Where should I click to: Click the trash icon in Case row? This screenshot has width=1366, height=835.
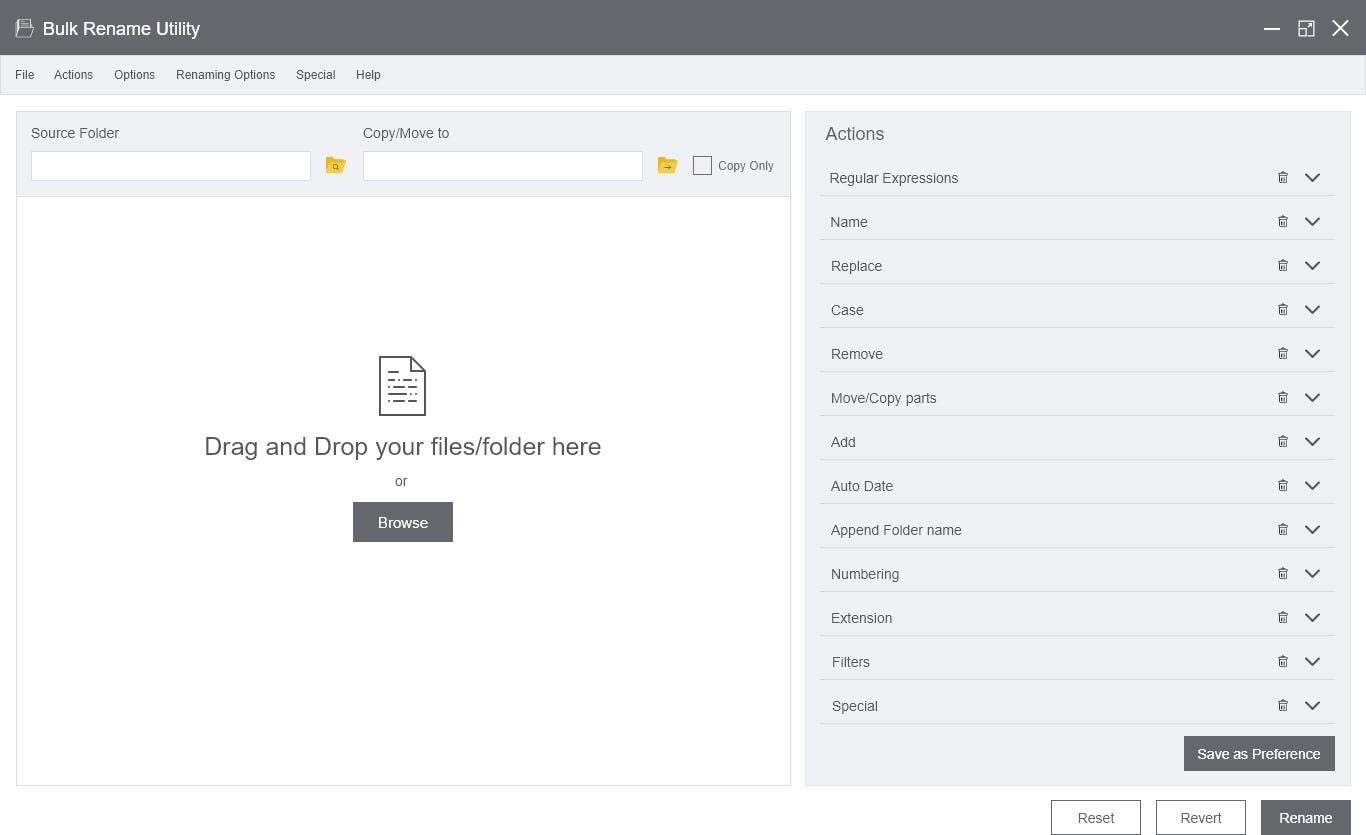[1283, 309]
